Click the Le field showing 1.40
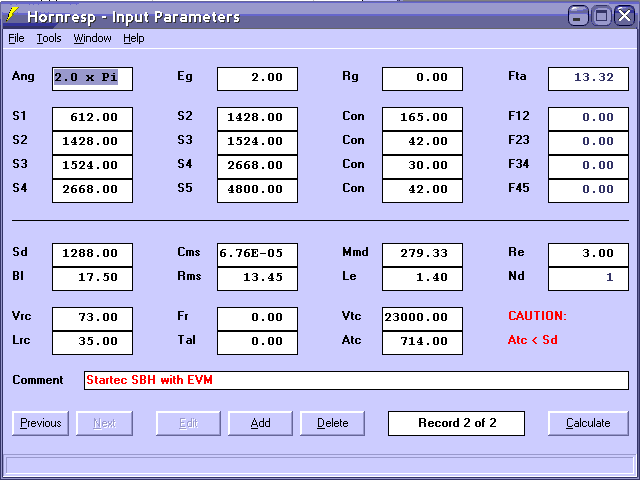The image size is (640, 480). pos(422,279)
